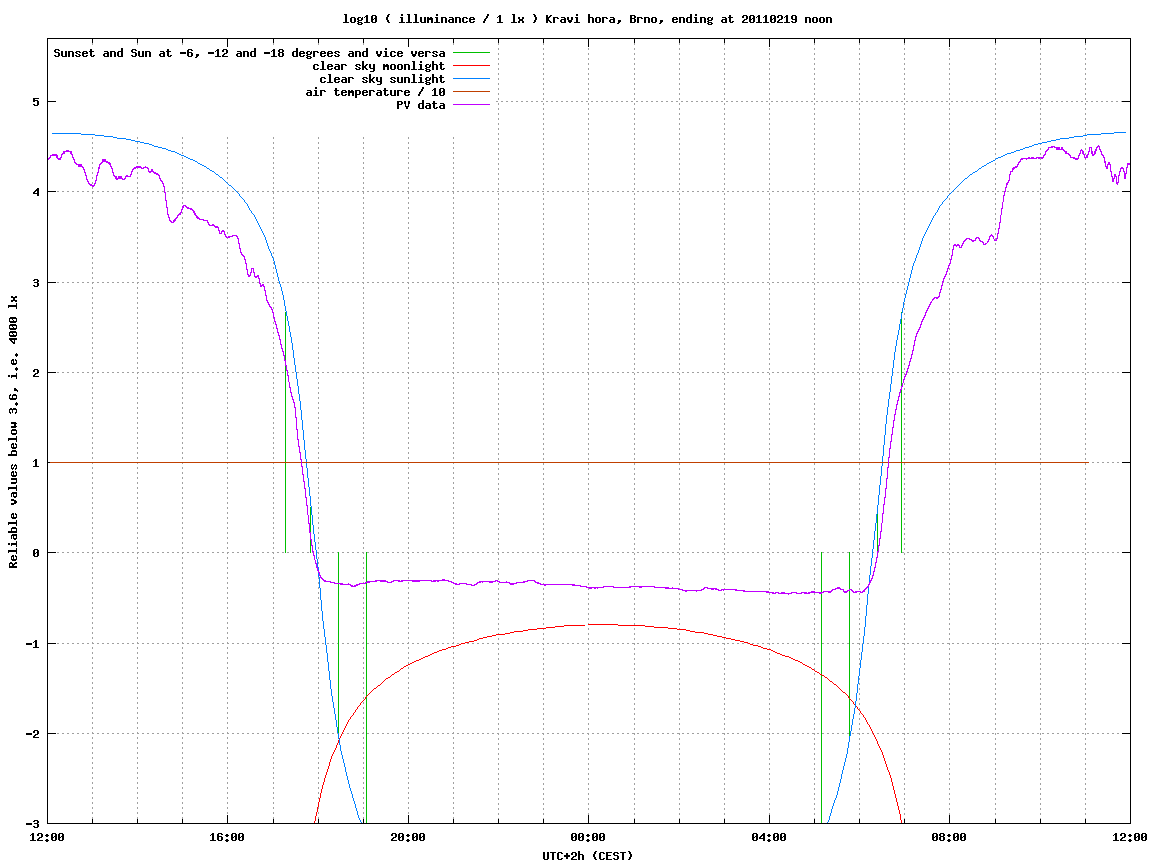Select legend entry 'clear sky sunlight'
Screen dimensions: 1151x863
pos(382,79)
